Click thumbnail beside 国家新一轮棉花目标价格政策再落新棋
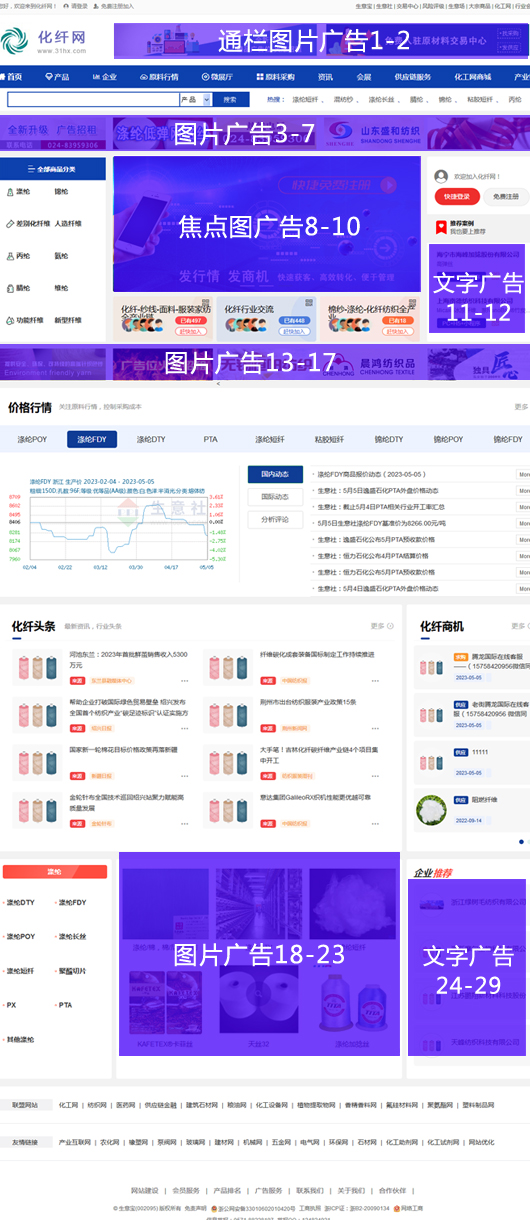This screenshot has width=530, height=1220. [37, 762]
